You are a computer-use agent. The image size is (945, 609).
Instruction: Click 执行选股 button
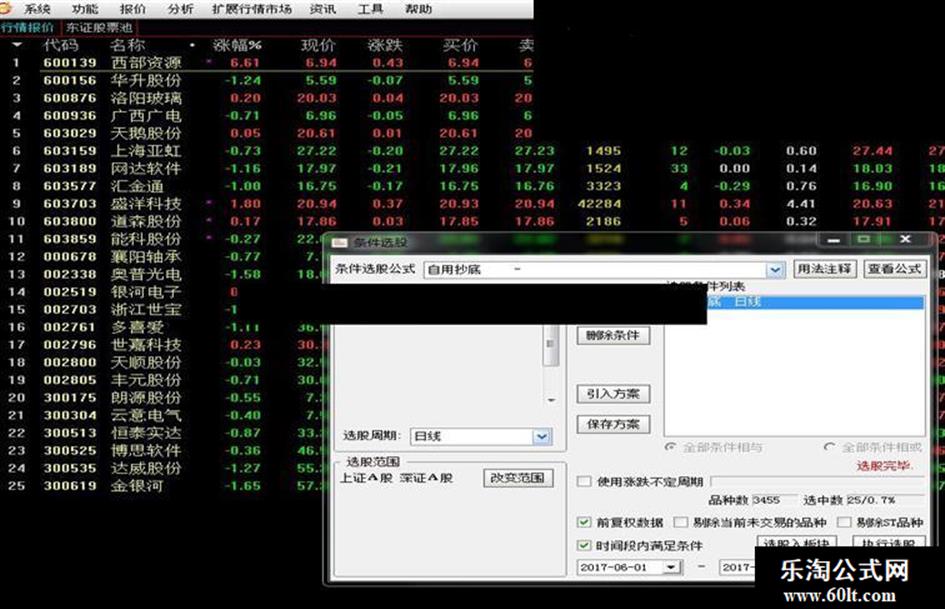click(888, 542)
